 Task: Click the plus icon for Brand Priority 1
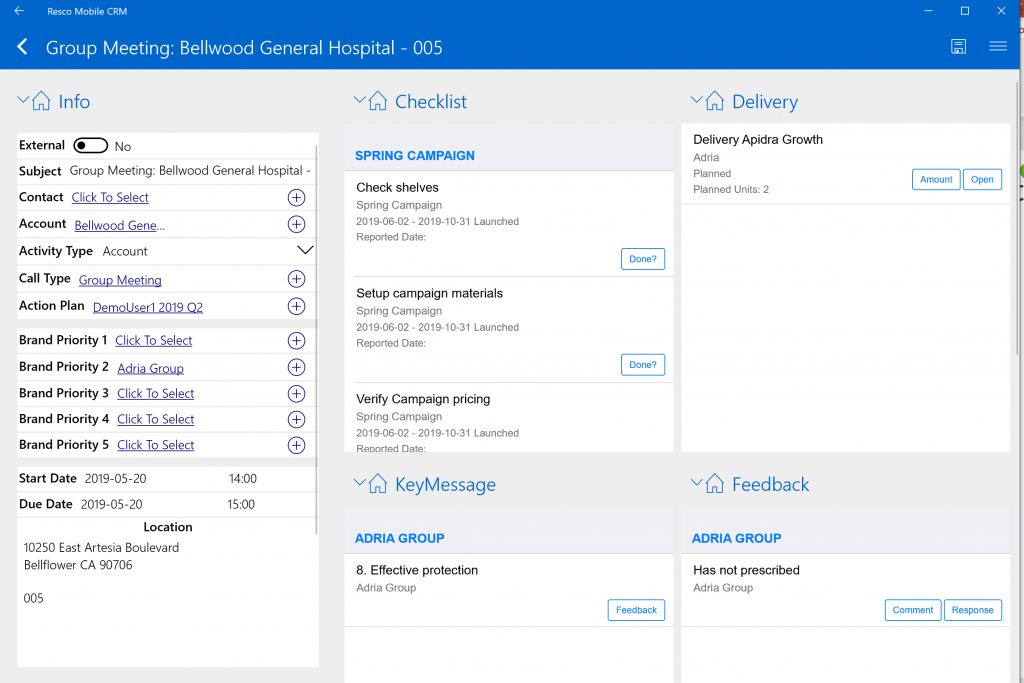point(296,340)
